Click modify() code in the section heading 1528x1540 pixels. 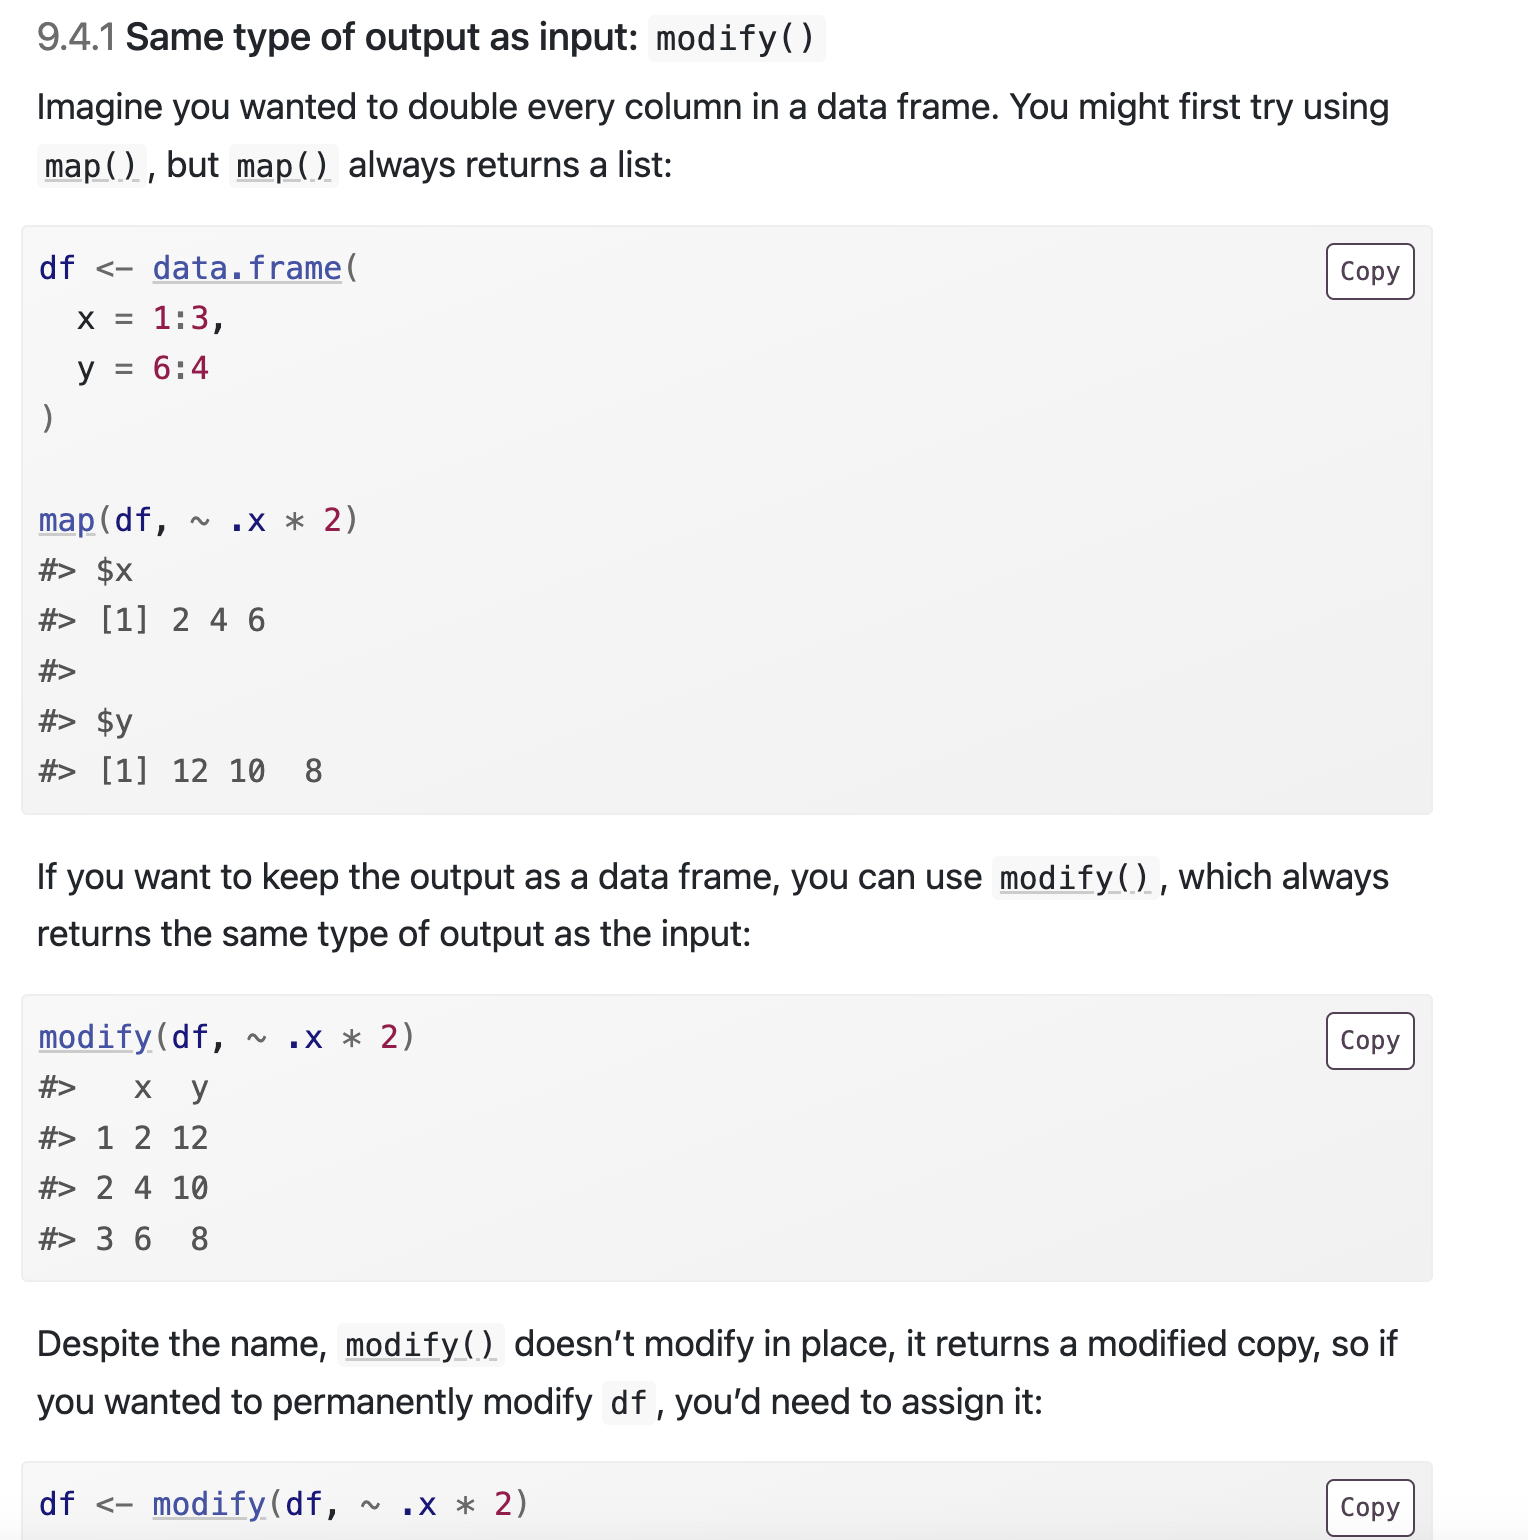click(735, 39)
